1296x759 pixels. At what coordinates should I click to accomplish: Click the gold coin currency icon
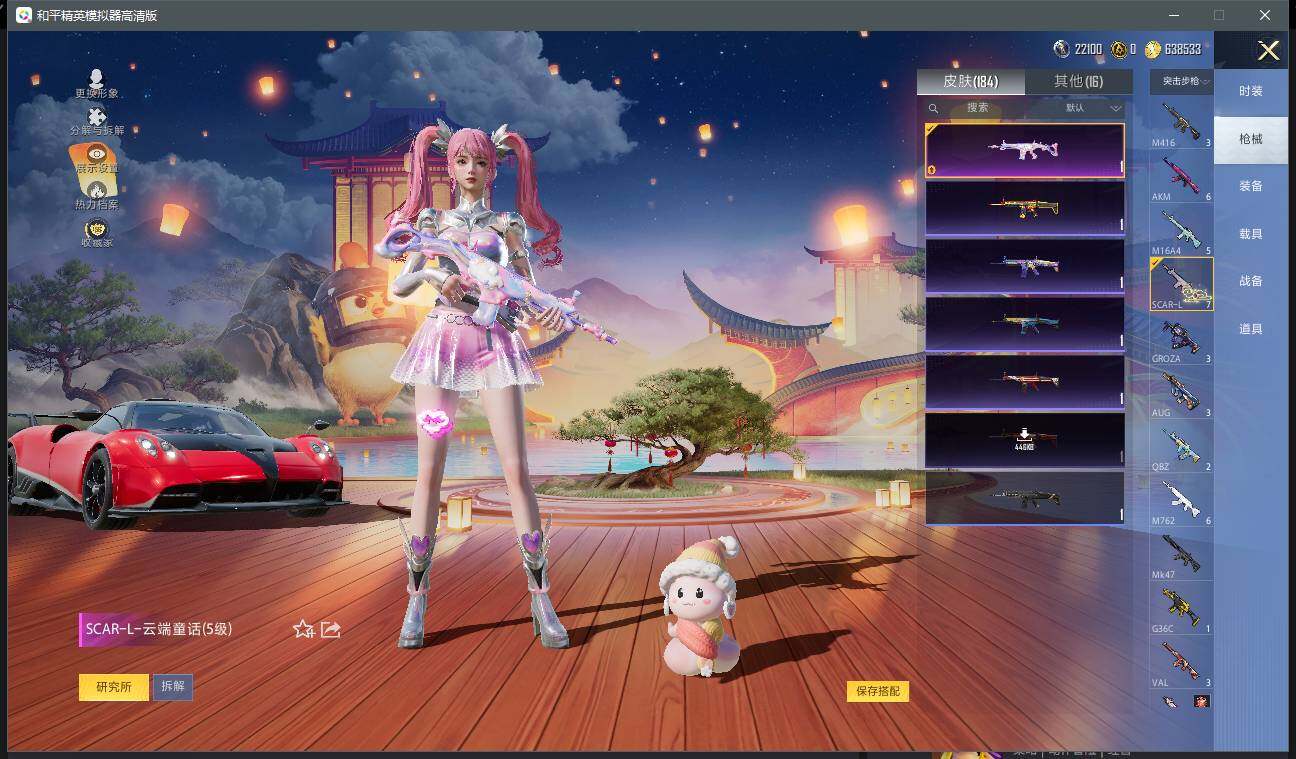coord(1152,49)
